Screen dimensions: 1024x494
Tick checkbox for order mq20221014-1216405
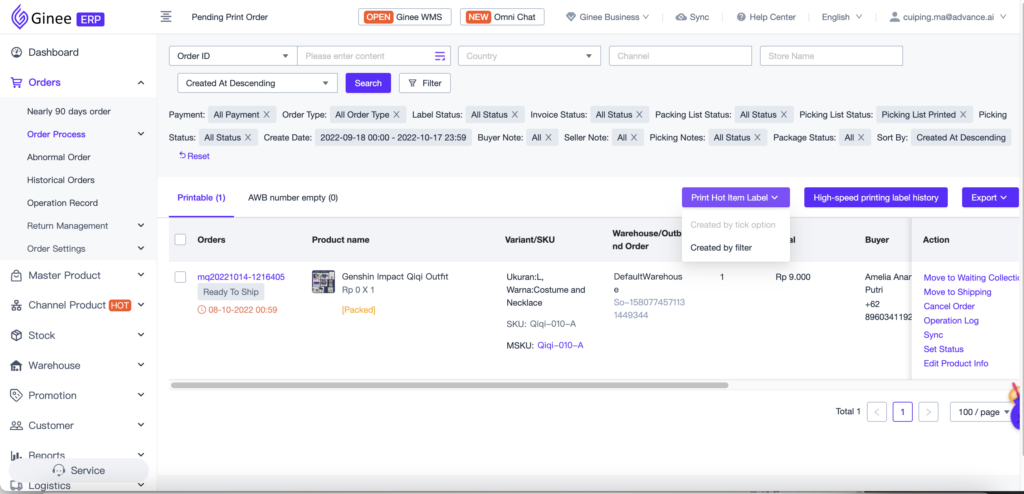pyautogui.click(x=180, y=278)
